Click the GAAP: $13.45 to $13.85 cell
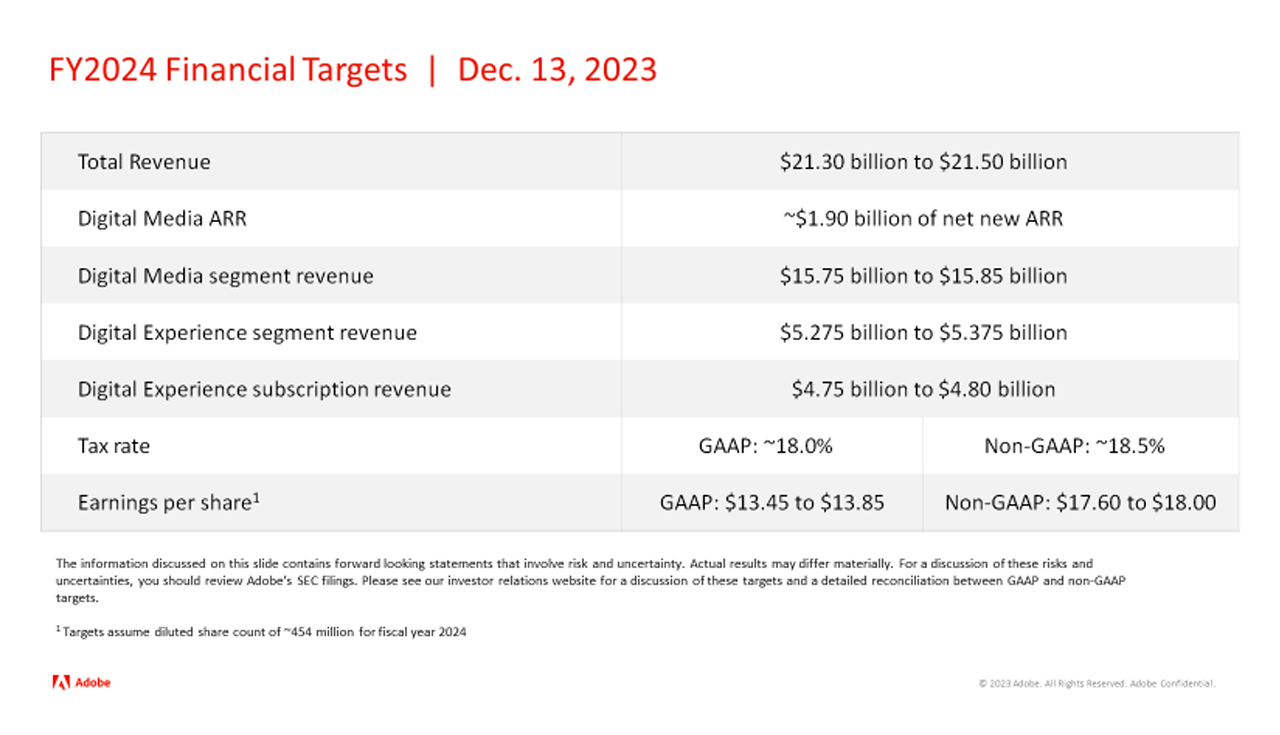The image size is (1280, 735). point(772,503)
